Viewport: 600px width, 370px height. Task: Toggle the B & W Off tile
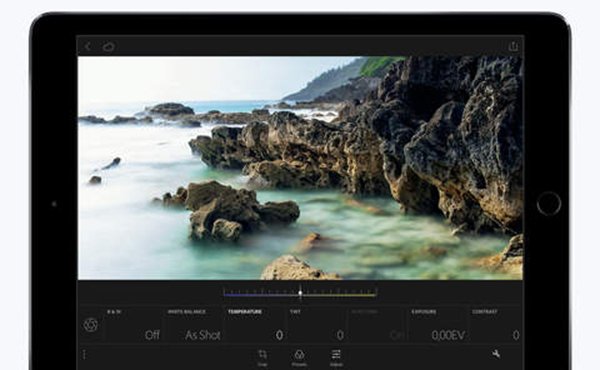(x=134, y=324)
